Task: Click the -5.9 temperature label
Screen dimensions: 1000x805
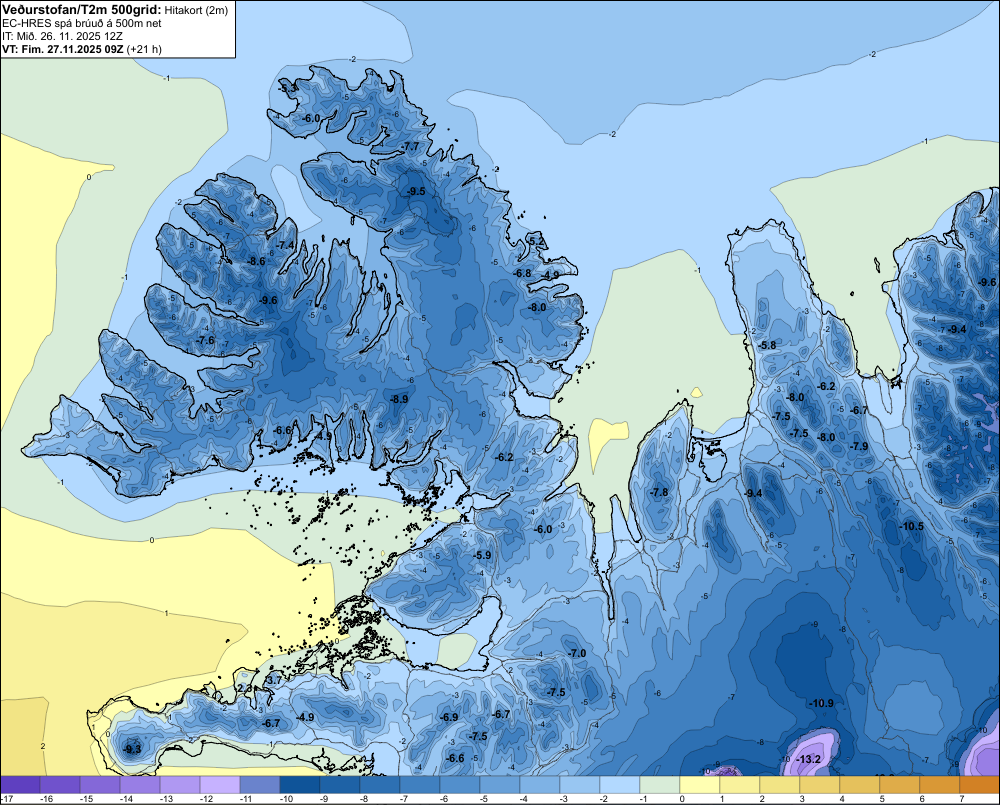Action: (x=482, y=556)
